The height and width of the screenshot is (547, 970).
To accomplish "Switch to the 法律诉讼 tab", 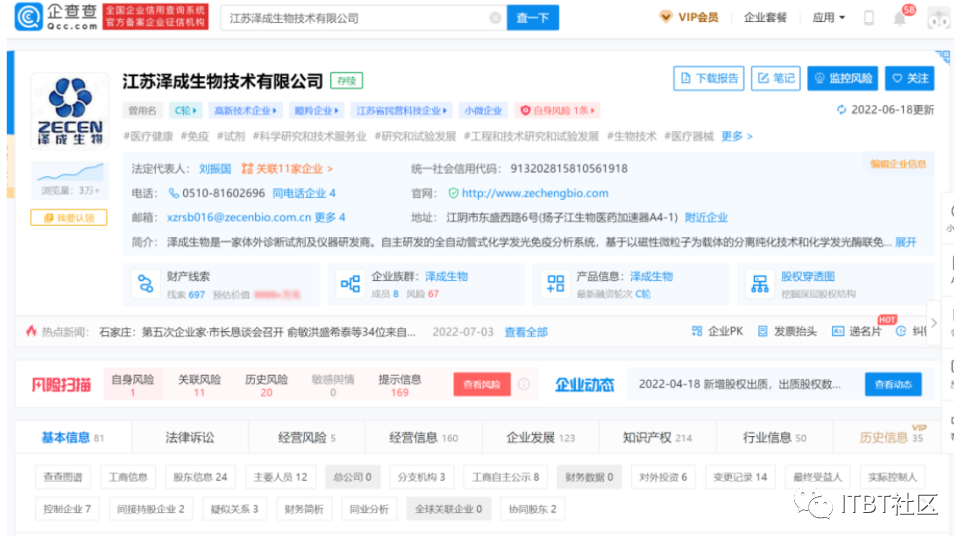I will click(x=189, y=437).
